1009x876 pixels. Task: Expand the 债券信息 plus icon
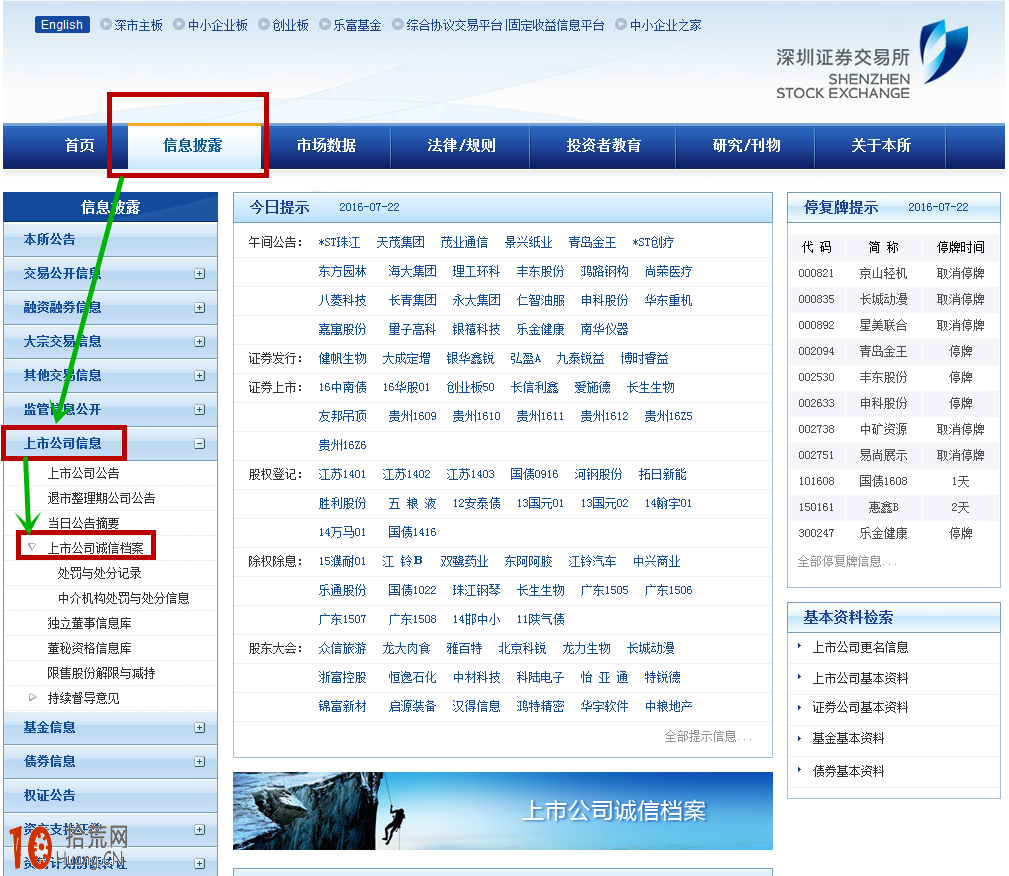200,762
